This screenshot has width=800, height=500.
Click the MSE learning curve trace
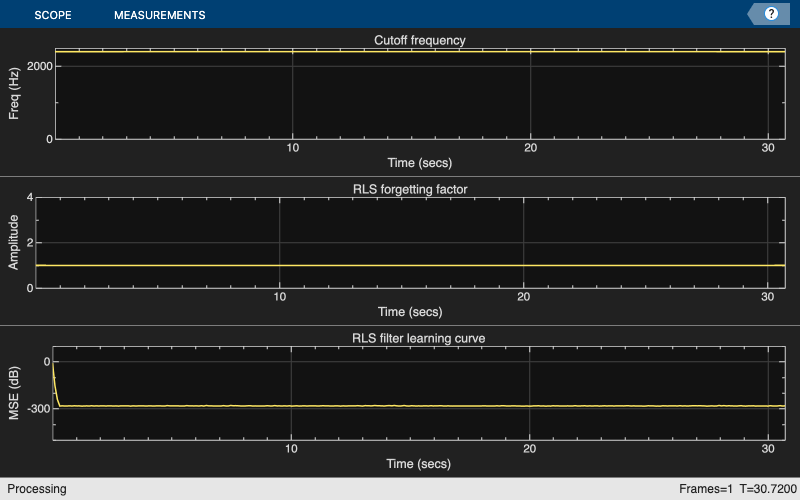point(419,406)
